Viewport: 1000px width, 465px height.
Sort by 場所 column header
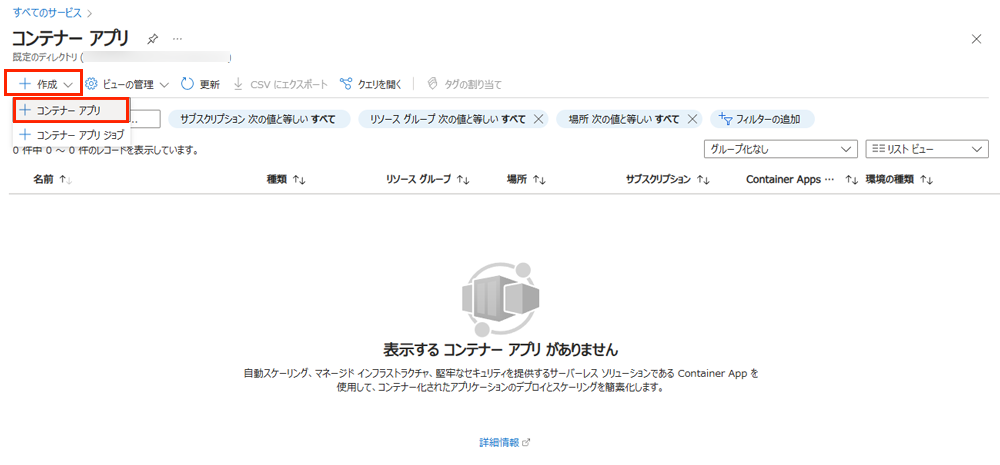coord(526,180)
